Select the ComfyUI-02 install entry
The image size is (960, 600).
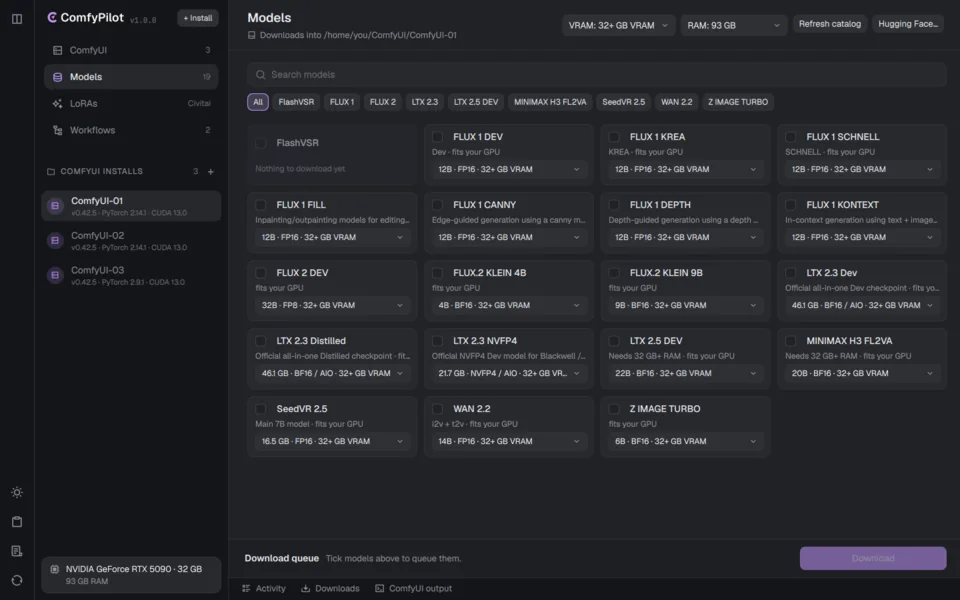tap(131, 241)
